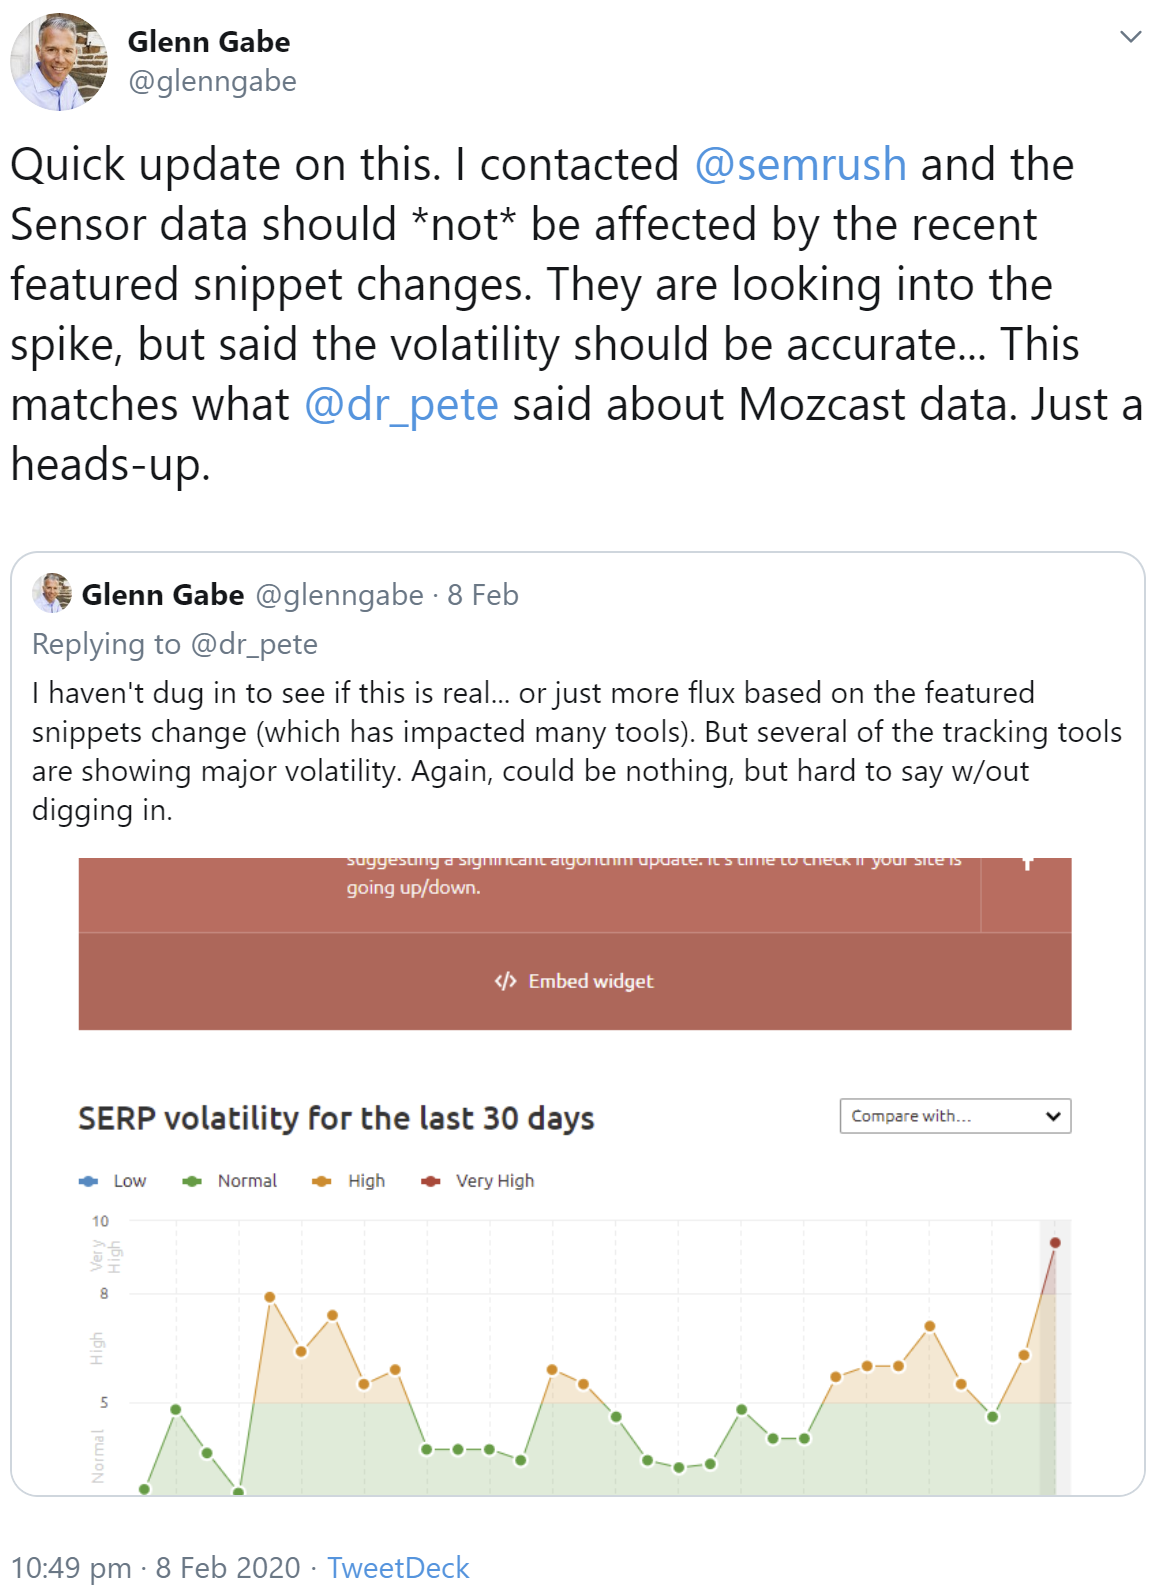Click the code icon beside Embed widget
This screenshot has height=1589, width=1162.
click(x=504, y=981)
